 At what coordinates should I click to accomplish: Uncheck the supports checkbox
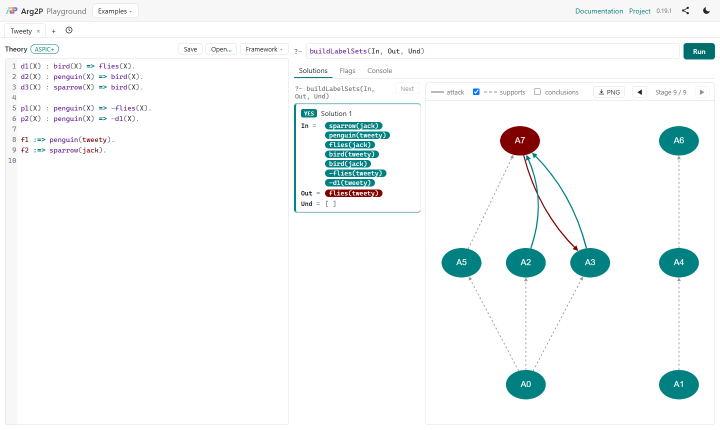[x=476, y=92]
